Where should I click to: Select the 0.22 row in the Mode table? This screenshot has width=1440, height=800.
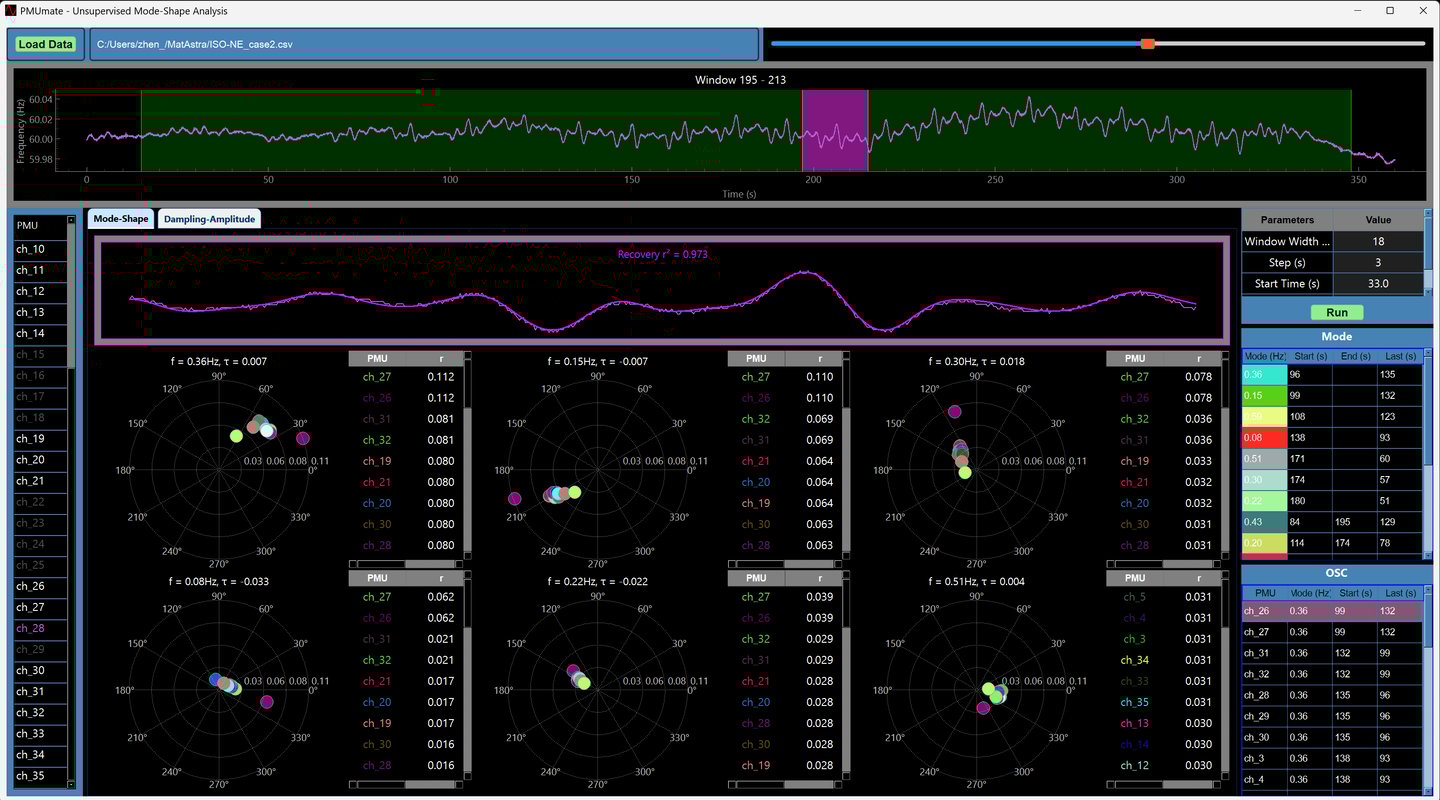[x=1332, y=501]
